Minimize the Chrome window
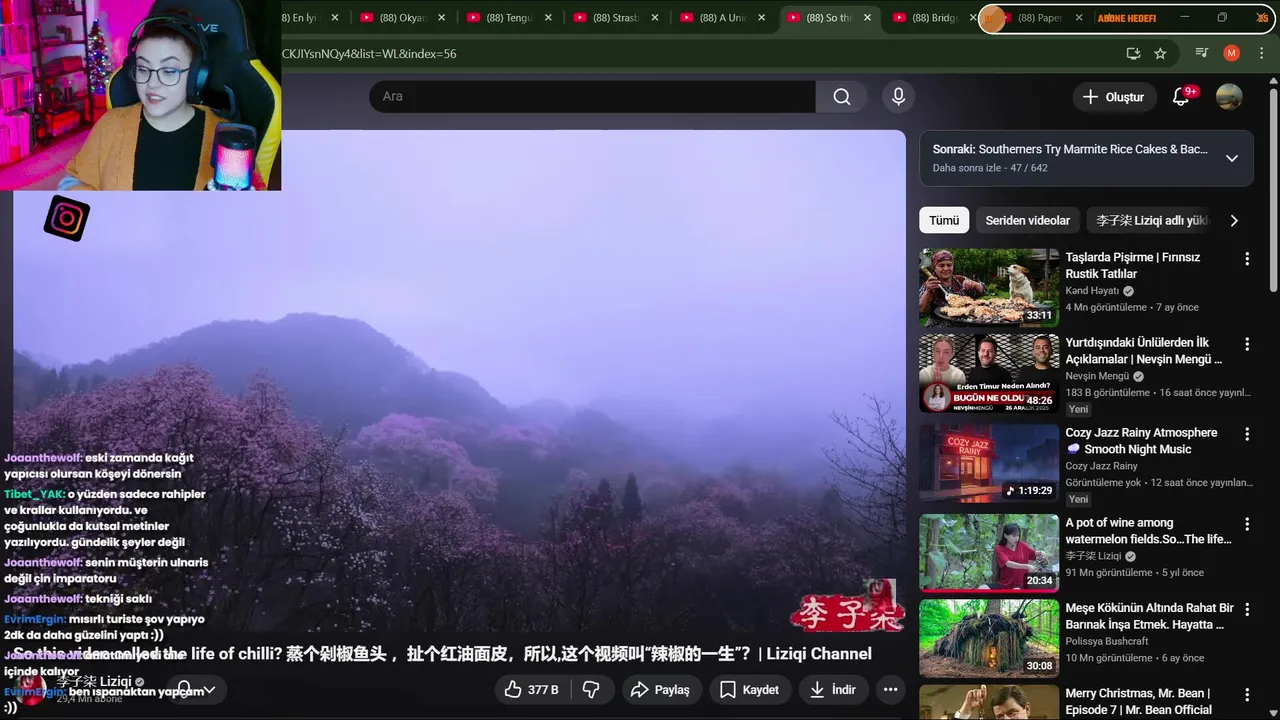 [x=1185, y=17]
